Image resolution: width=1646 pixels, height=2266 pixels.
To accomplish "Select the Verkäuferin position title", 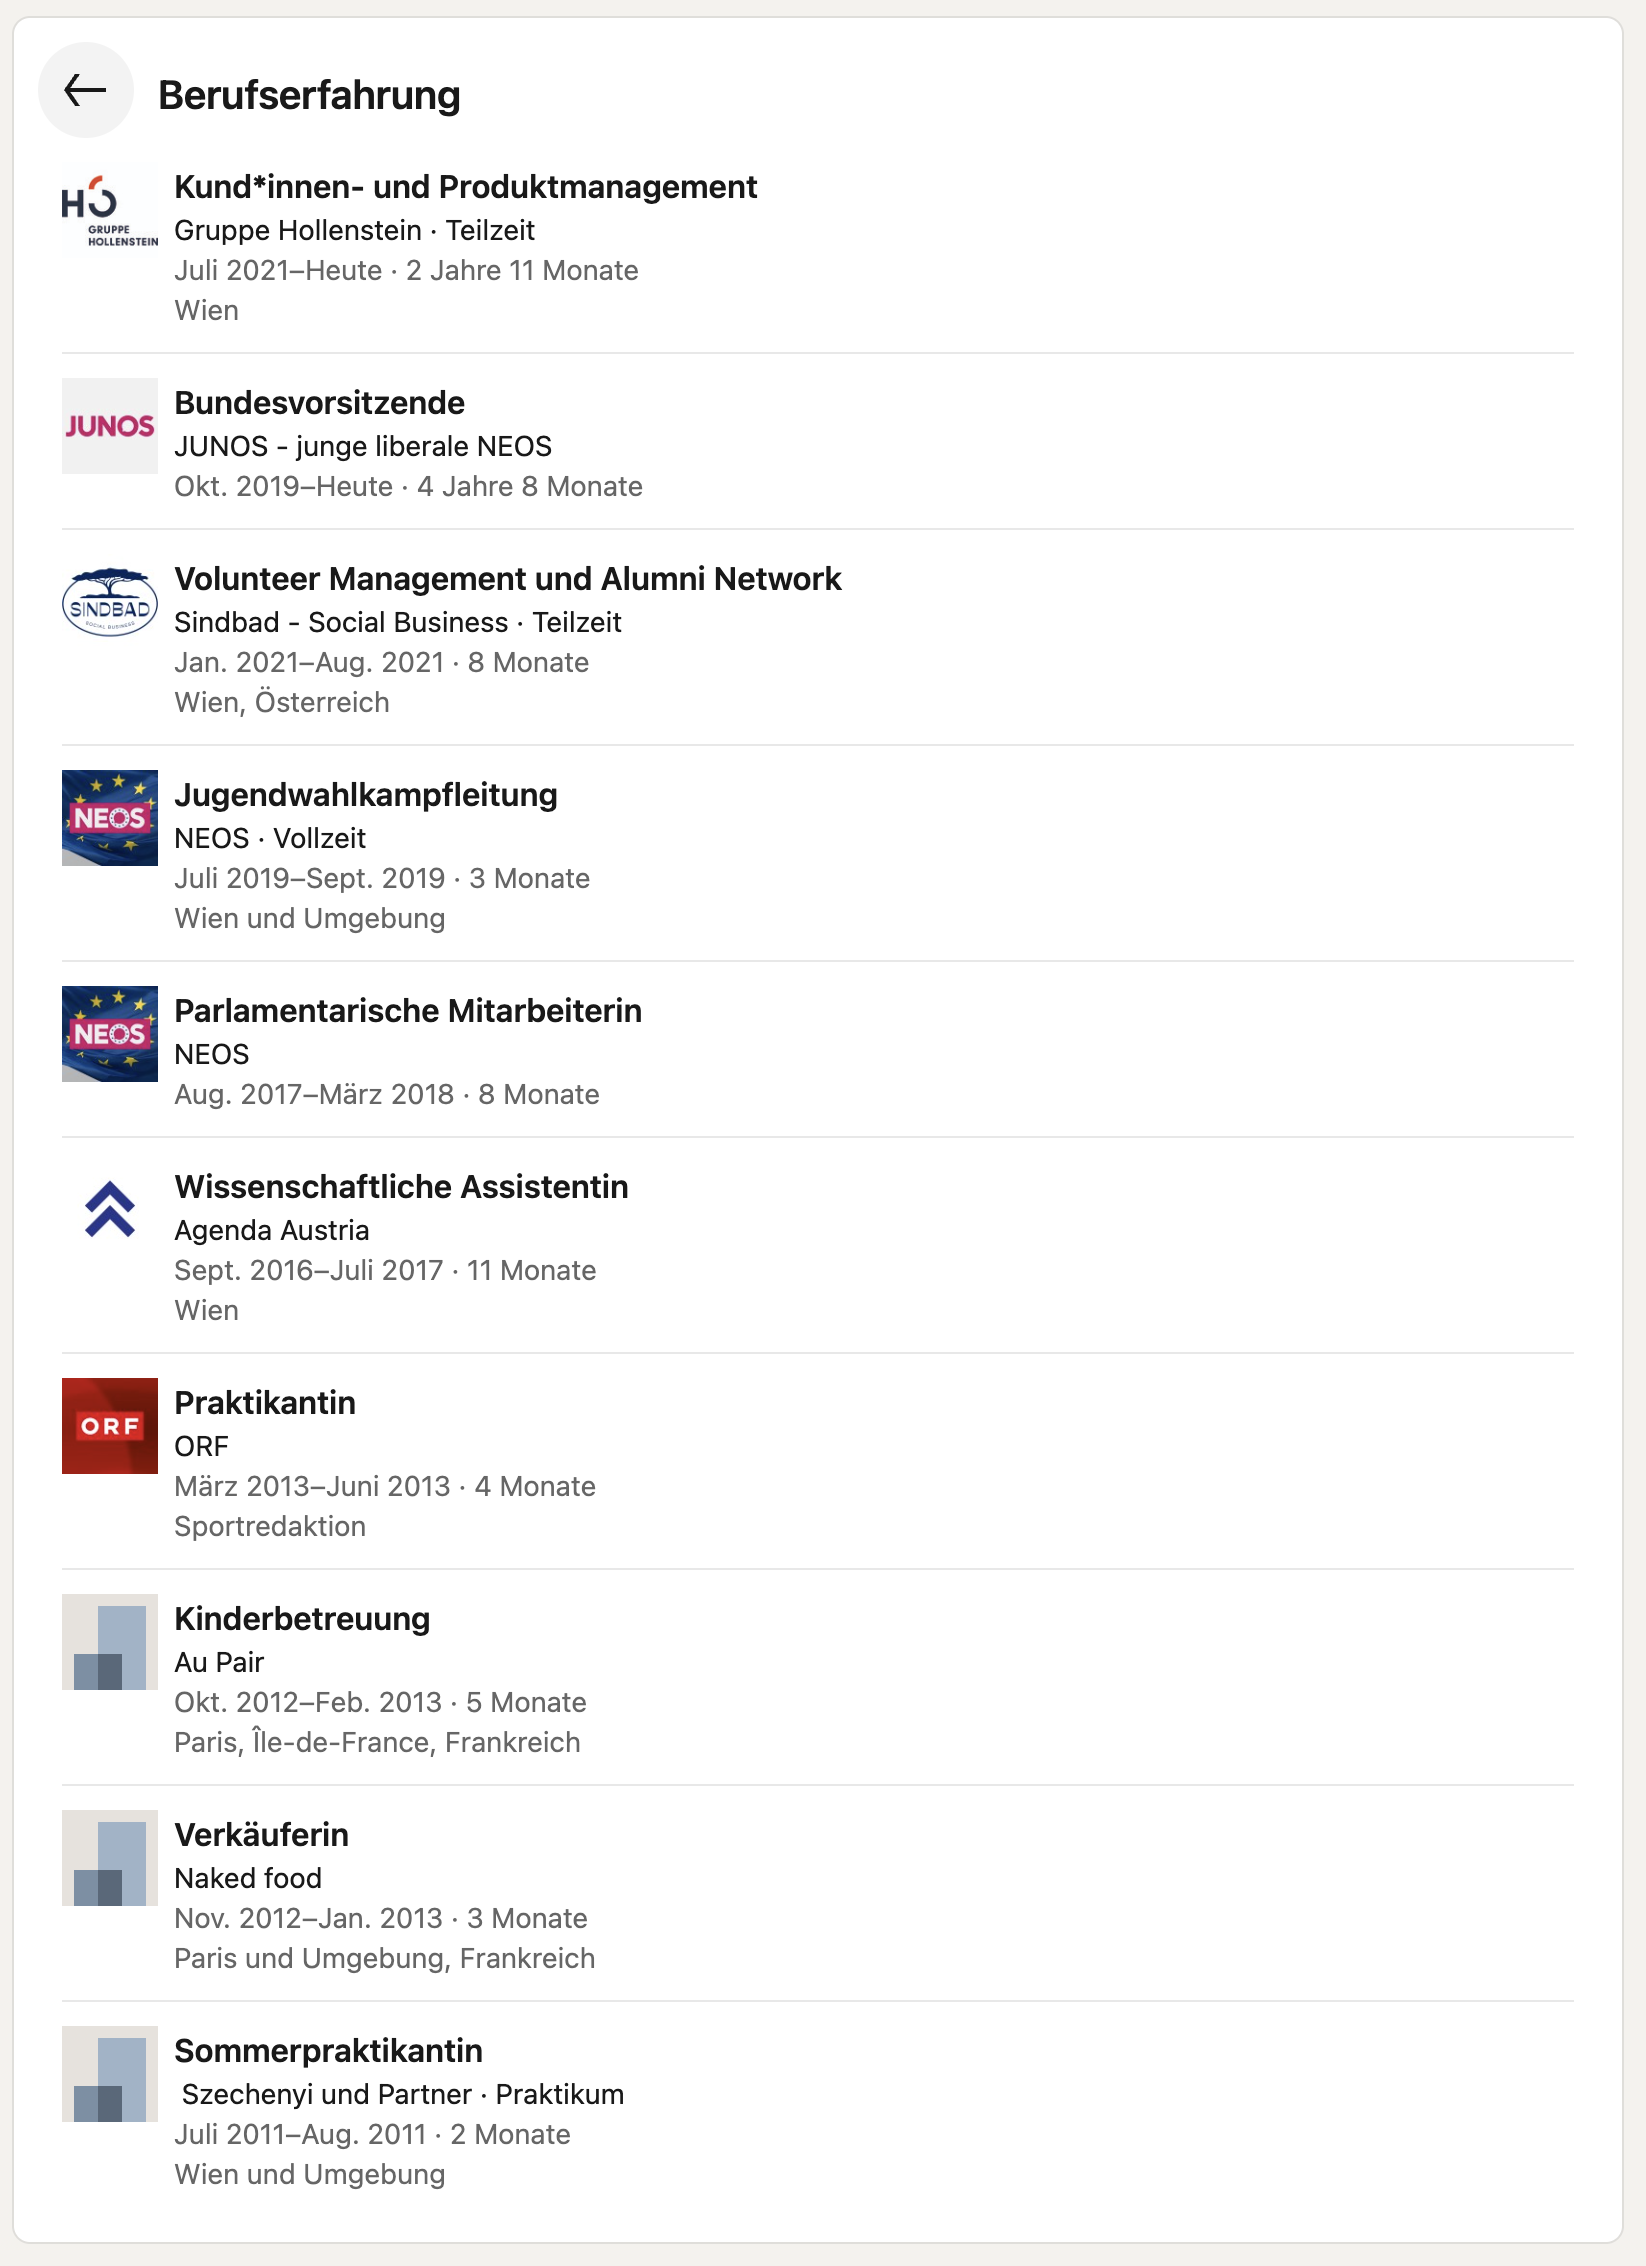I will (x=262, y=1835).
